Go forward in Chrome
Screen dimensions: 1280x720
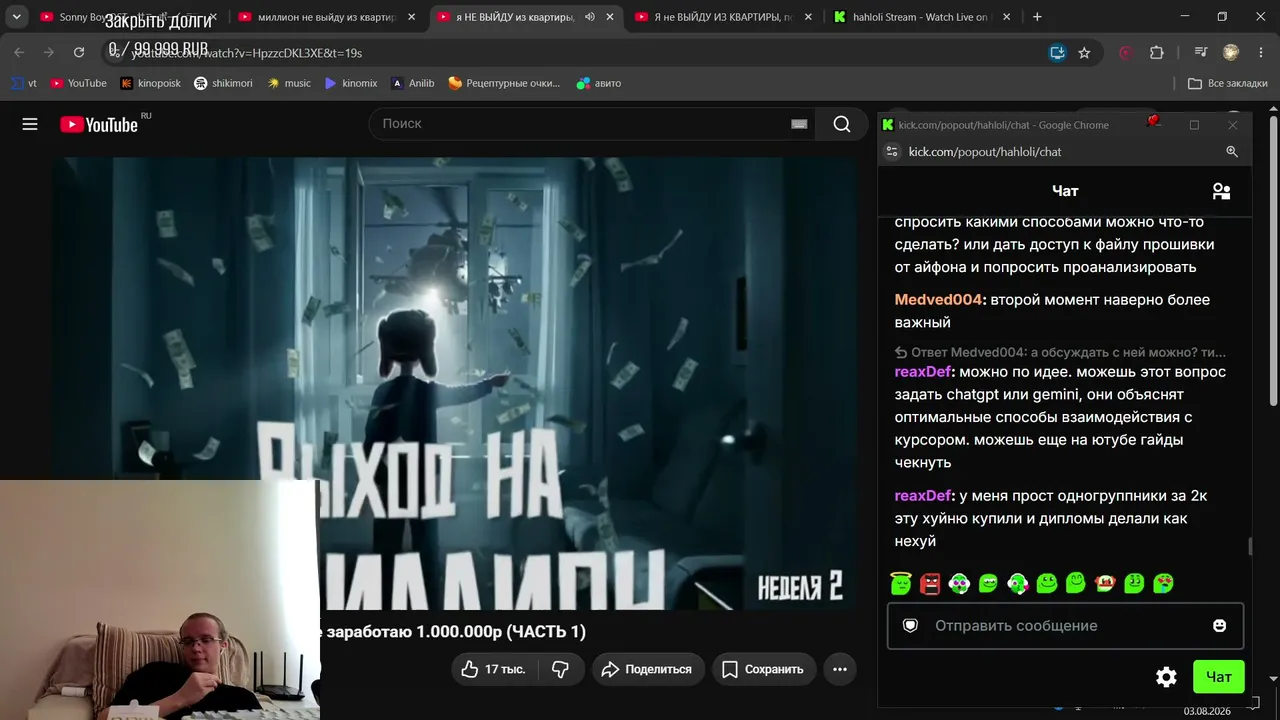pos(49,53)
